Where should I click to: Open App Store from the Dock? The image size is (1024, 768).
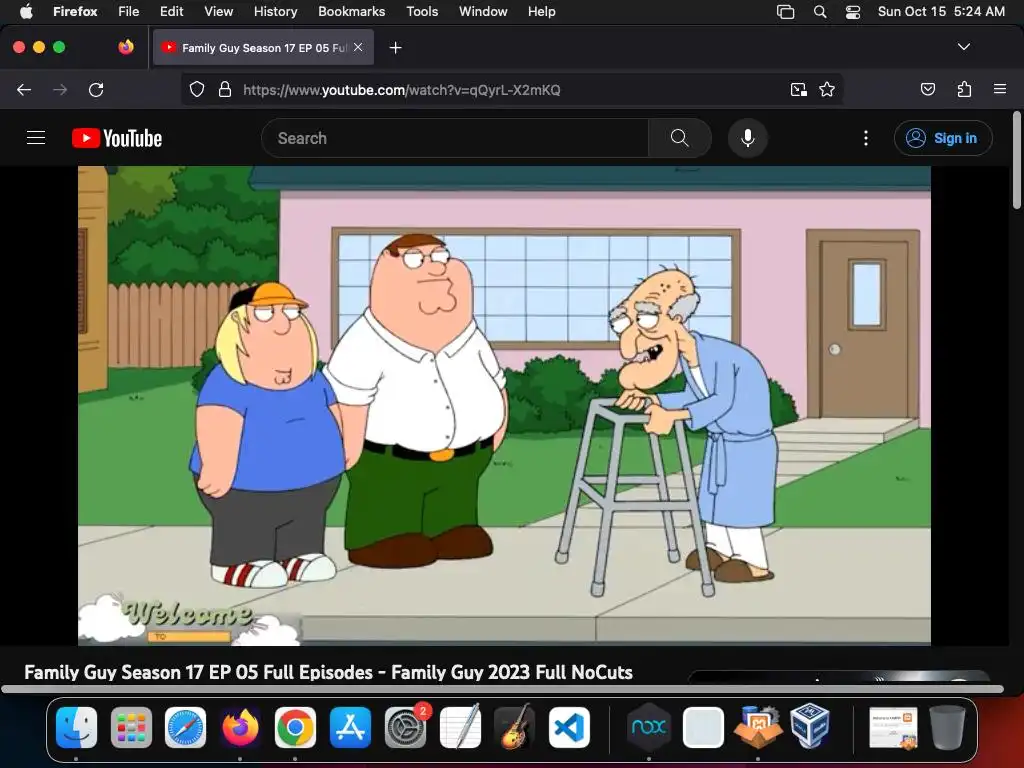pyautogui.click(x=350, y=728)
